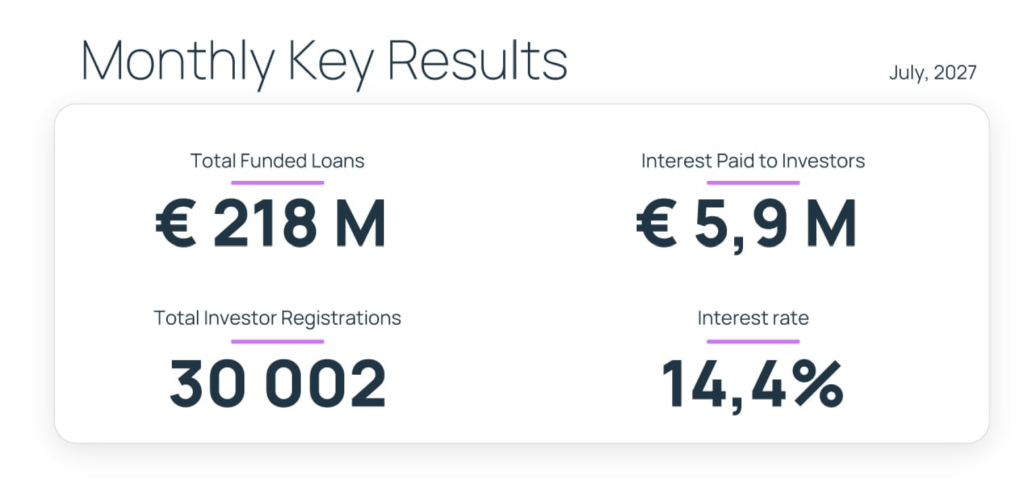Click the Interest Paid to Investors label
Viewport: 1024px width, 489px height.
[753, 161]
